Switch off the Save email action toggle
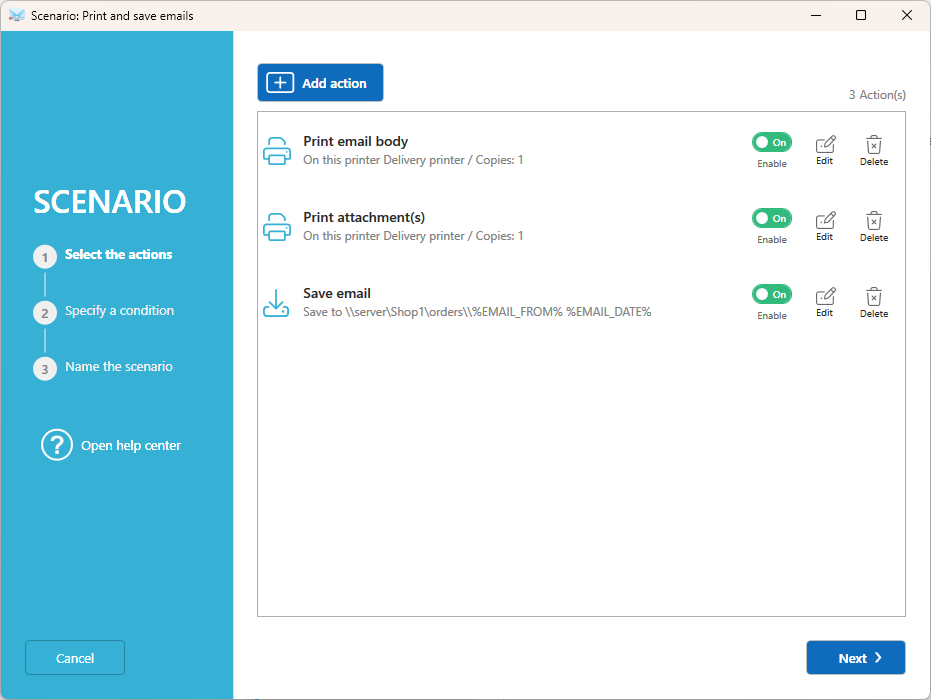Viewport: 931px width, 700px height. (772, 294)
